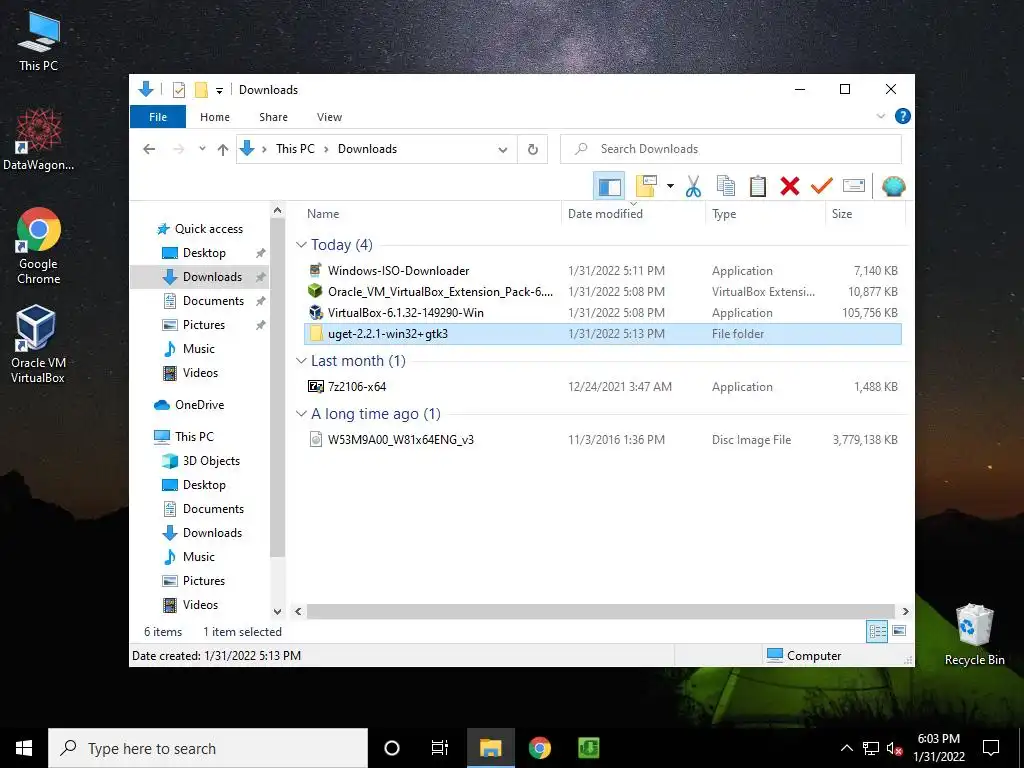This screenshot has height=768, width=1024.
Task: Open Quick access in navigation pane
Action: click(208, 229)
